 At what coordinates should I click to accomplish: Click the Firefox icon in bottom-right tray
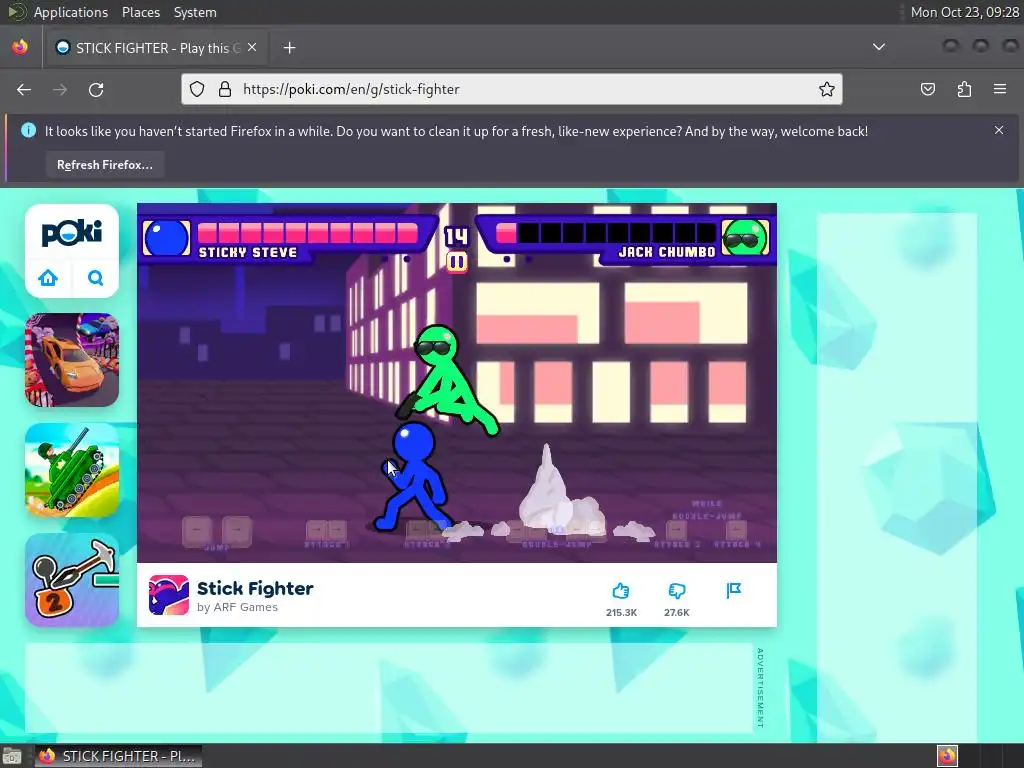click(x=947, y=756)
